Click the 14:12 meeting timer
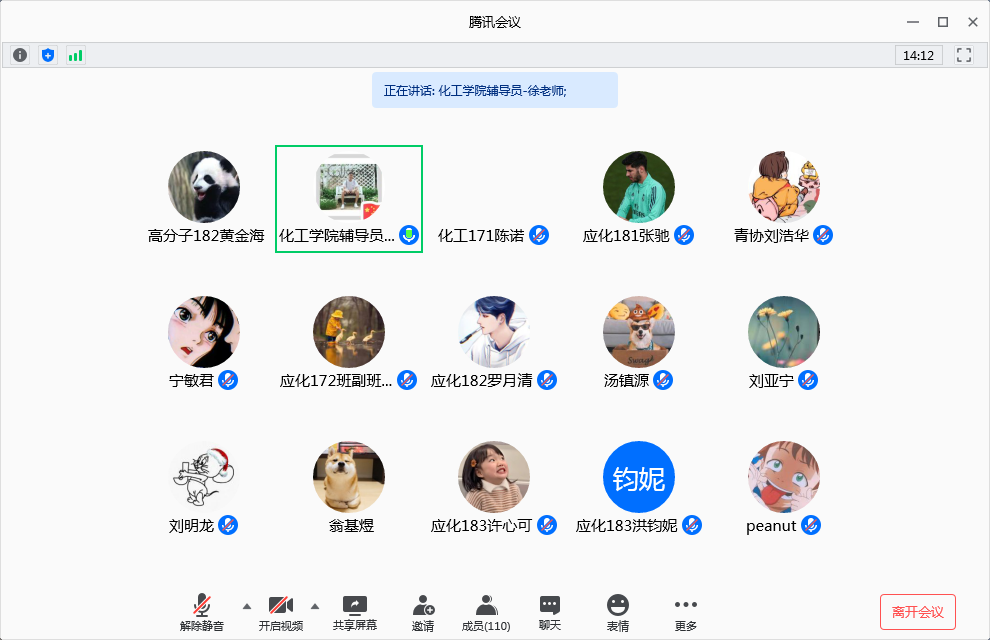 918,56
